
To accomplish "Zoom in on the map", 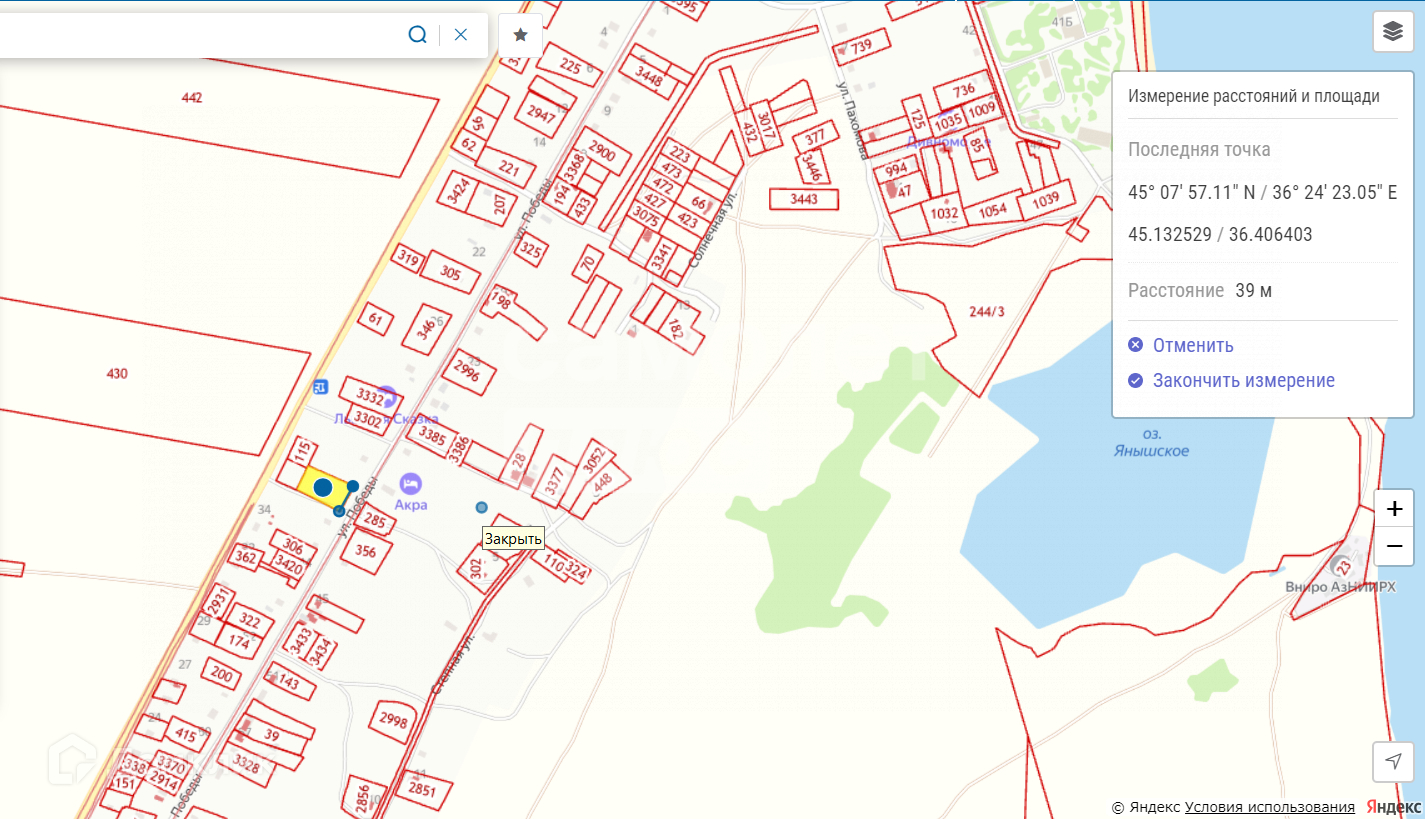I will click(x=1394, y=509).
